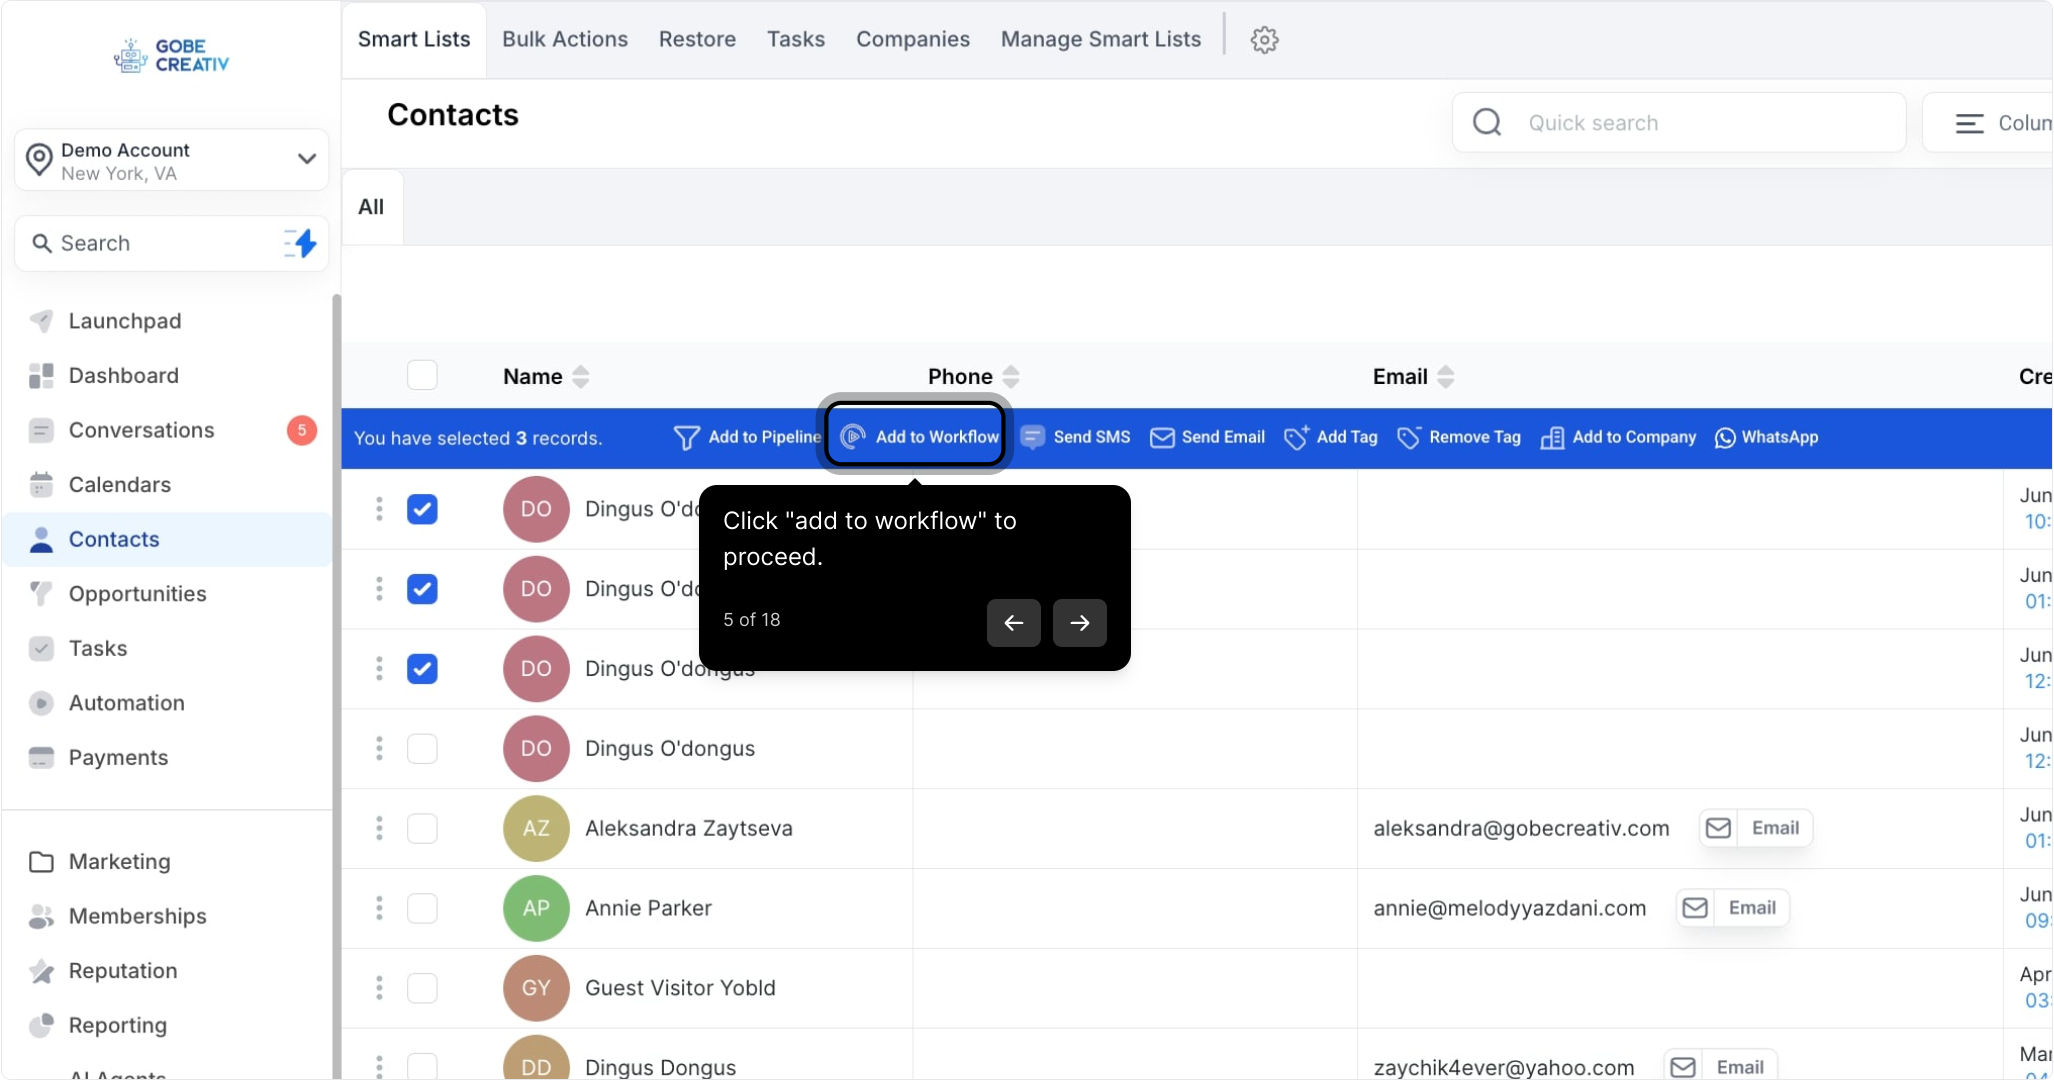Click the Add Tag icon

pos(1296,437)
